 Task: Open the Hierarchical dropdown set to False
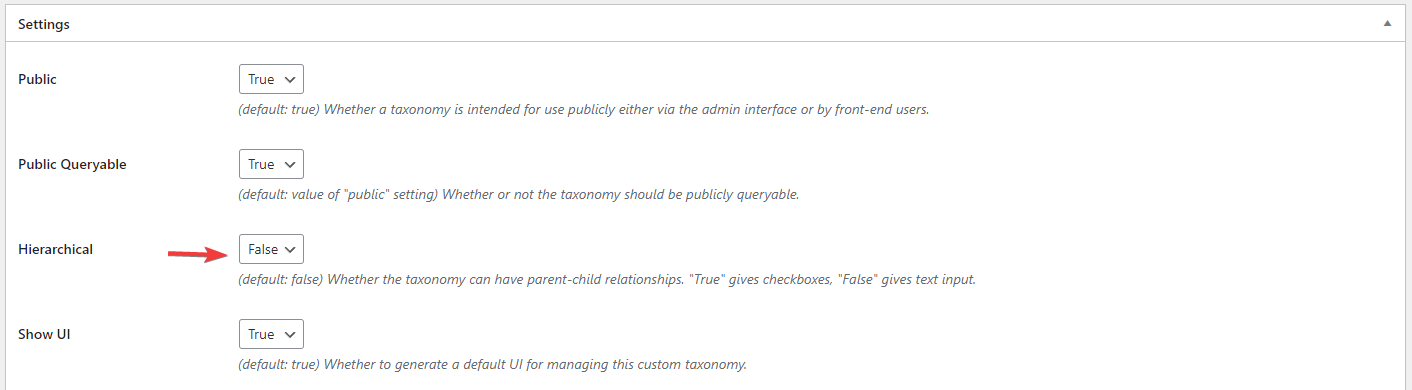pos(271,249)
